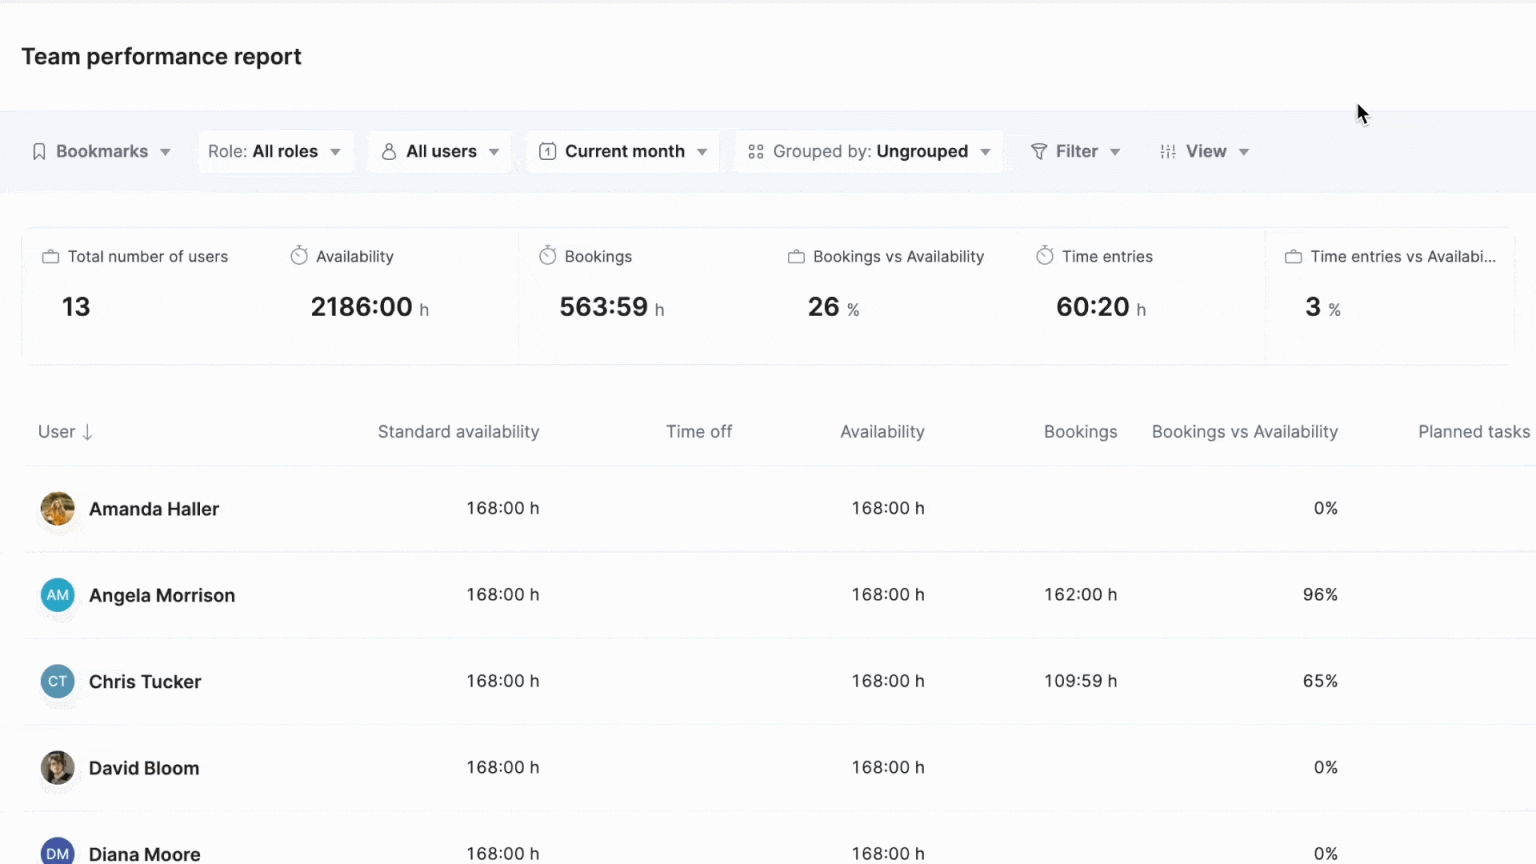The width and height of the screenshot is (1536, 864).
Task: Open the Current month date range selector
Action: point(622,151)
